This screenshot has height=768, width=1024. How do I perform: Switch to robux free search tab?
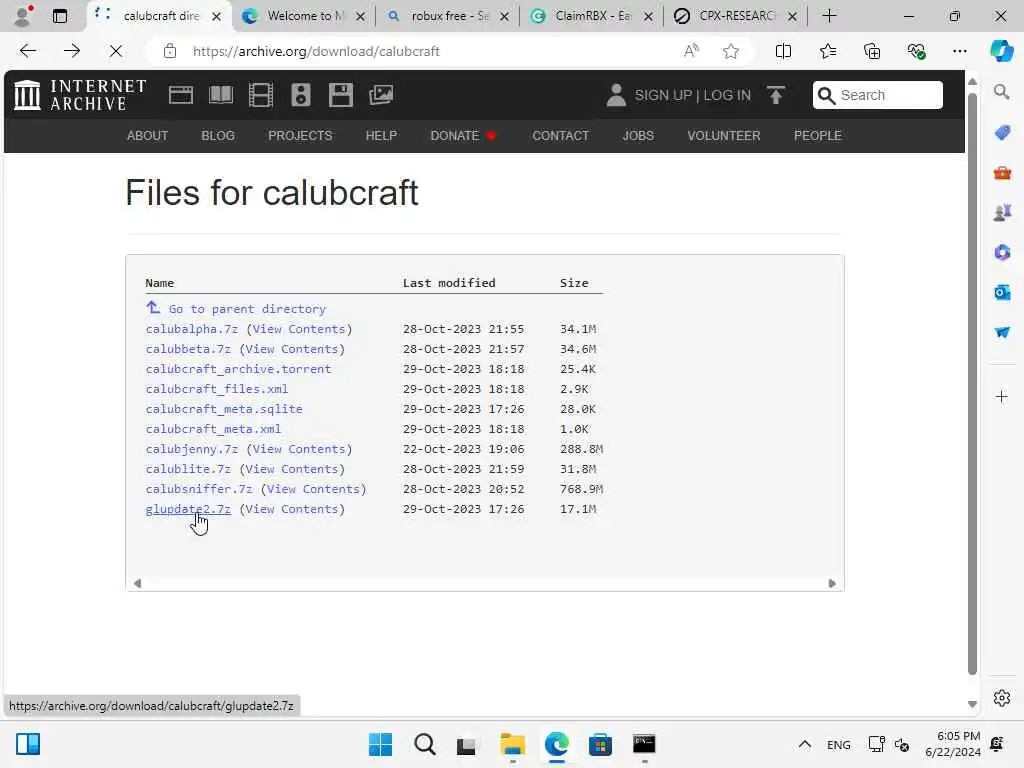click(447, 16)
